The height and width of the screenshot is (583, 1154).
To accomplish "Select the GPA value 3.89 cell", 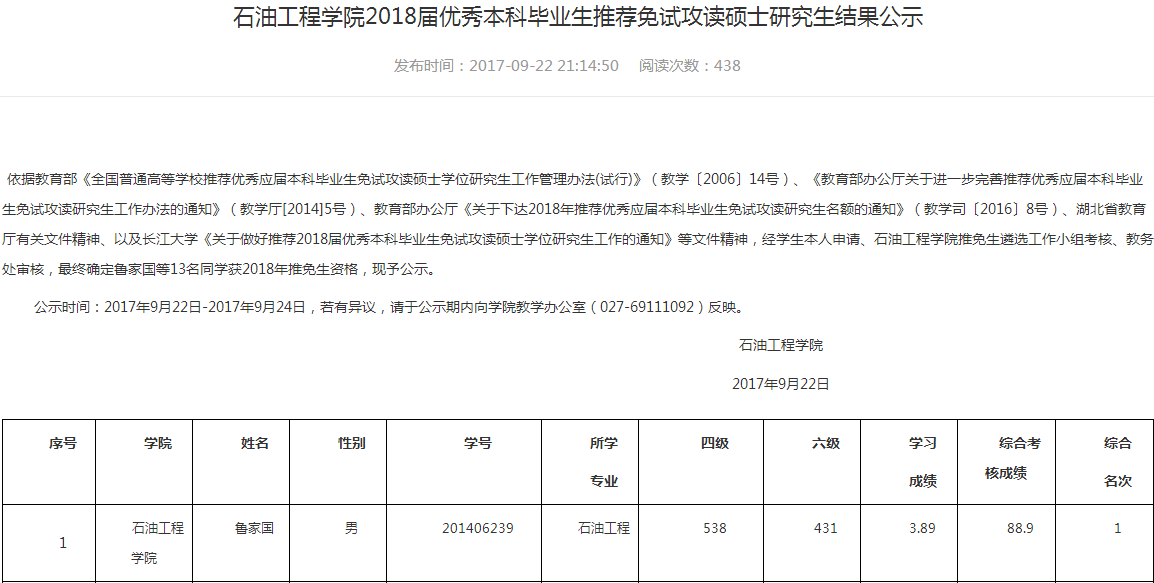I will point(922,528).
